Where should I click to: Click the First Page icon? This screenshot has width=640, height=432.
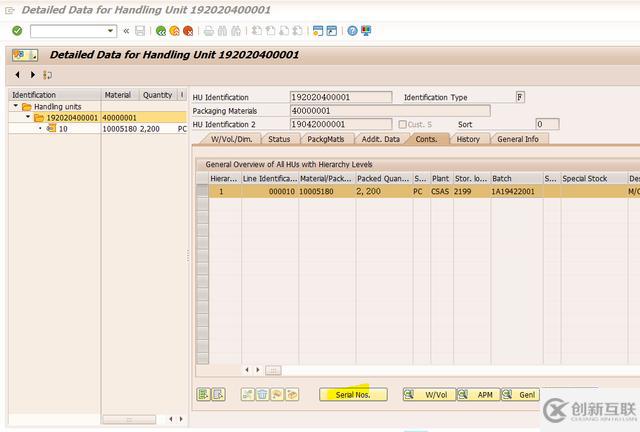click(x=257, y=31)
